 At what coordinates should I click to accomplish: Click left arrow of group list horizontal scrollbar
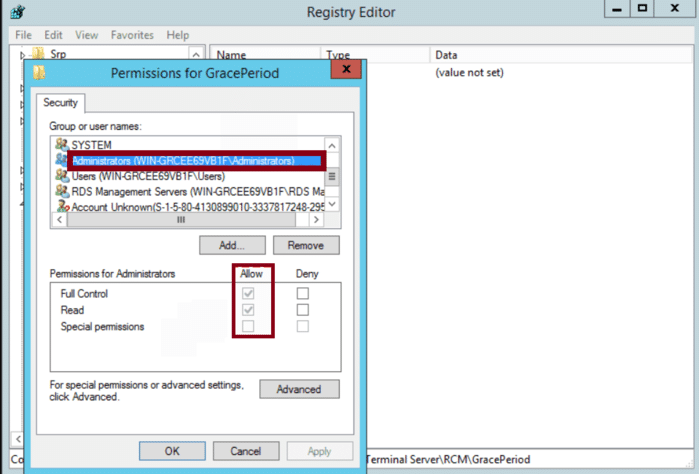pyautogui.click(x=59, y=219)
